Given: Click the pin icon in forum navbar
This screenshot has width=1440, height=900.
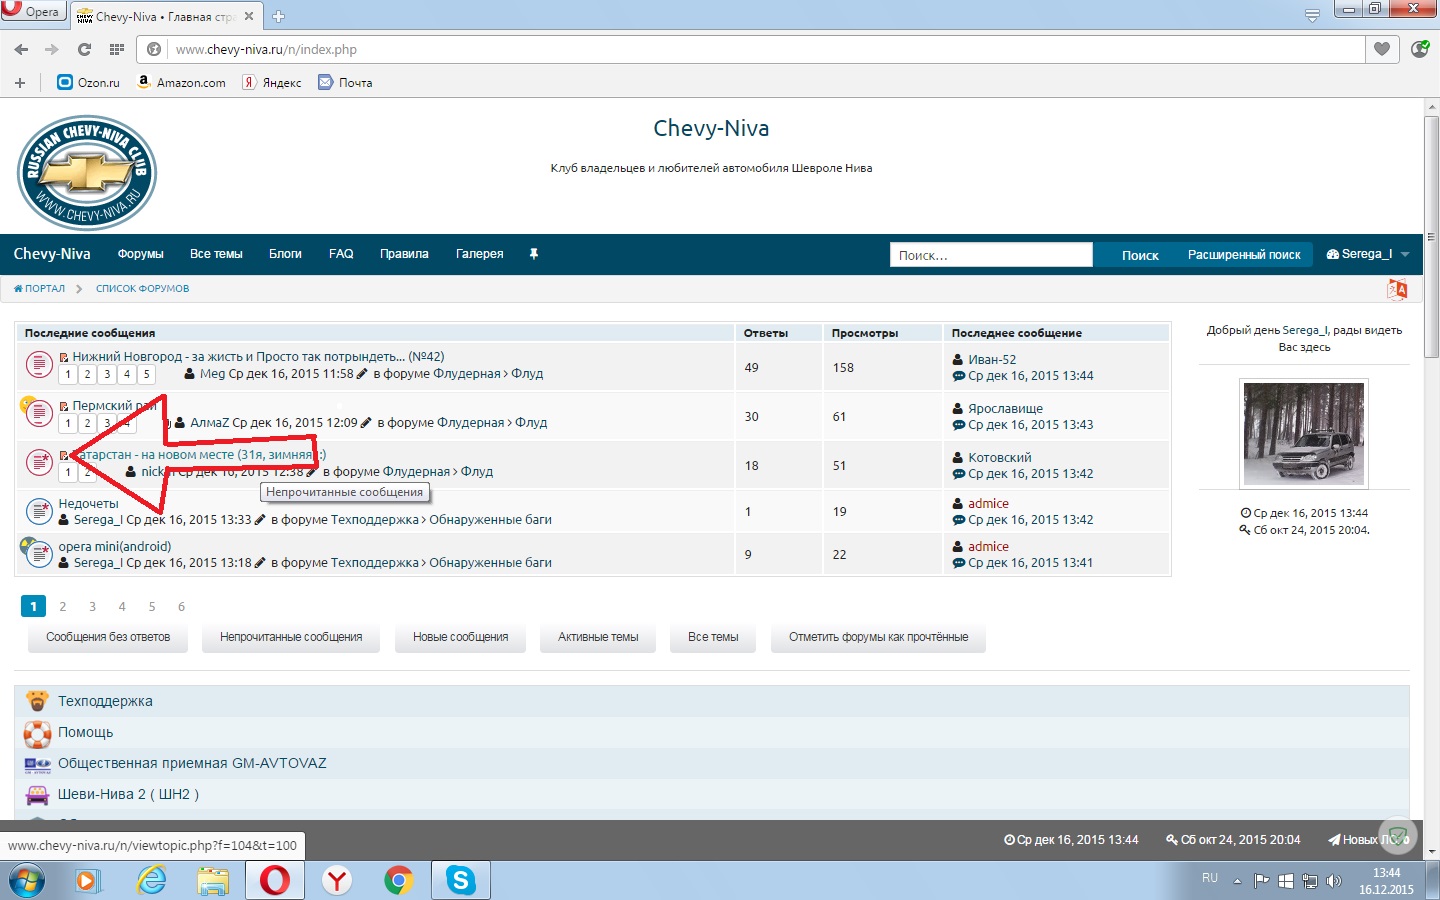Looking at the screenshot, I should 534,254.
